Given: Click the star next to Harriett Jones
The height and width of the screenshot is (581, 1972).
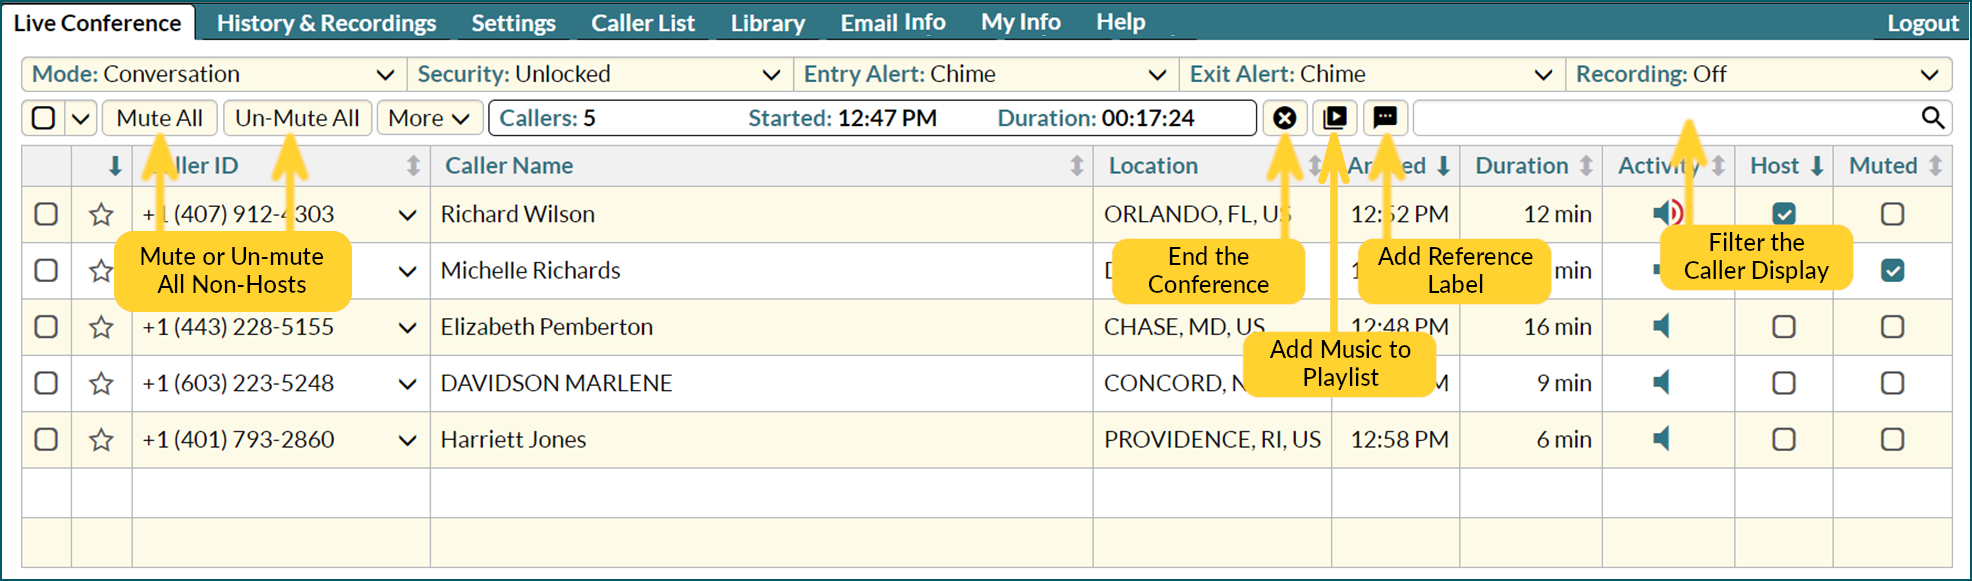Looking at the screenshot, I should click(101, 439).
